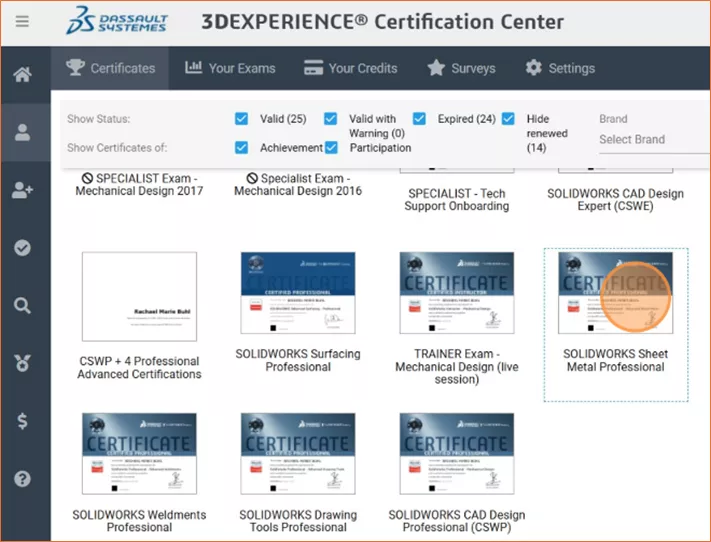This screenshot has height=542, width=711.
Task: Open SOLIDWORKS CAD Design Professional (CSWP) thumbnail
Action: tap(457, 454)
